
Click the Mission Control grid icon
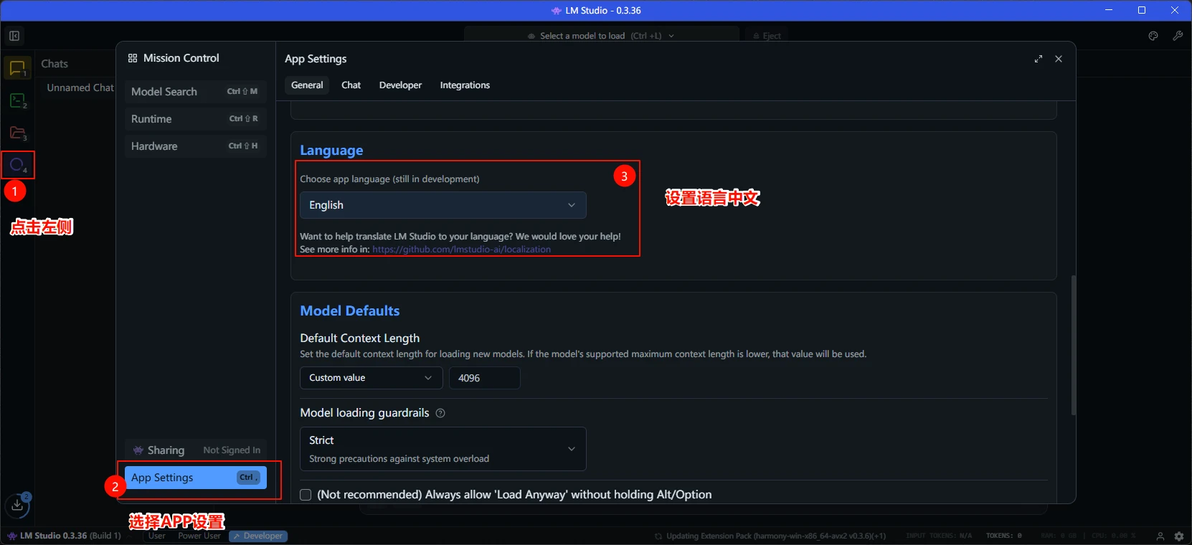132,59
